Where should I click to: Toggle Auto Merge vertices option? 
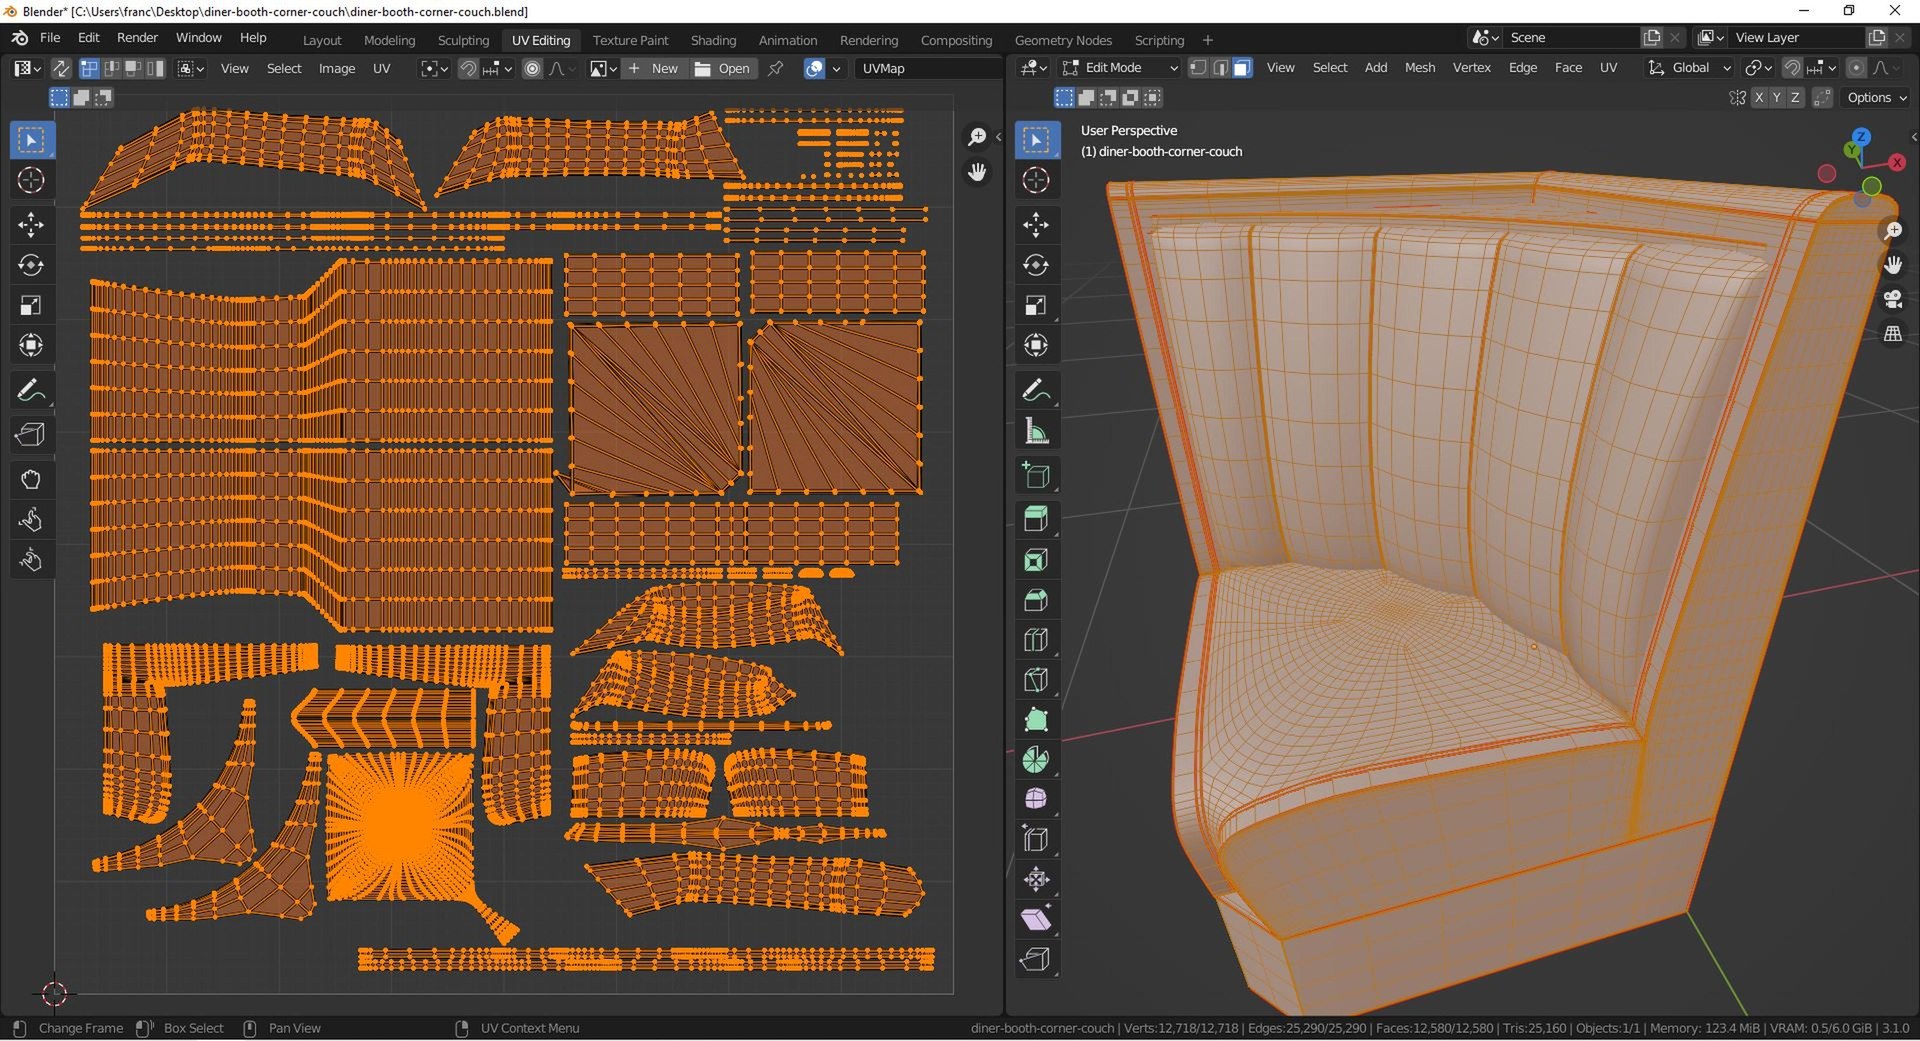pos(1822,97)
